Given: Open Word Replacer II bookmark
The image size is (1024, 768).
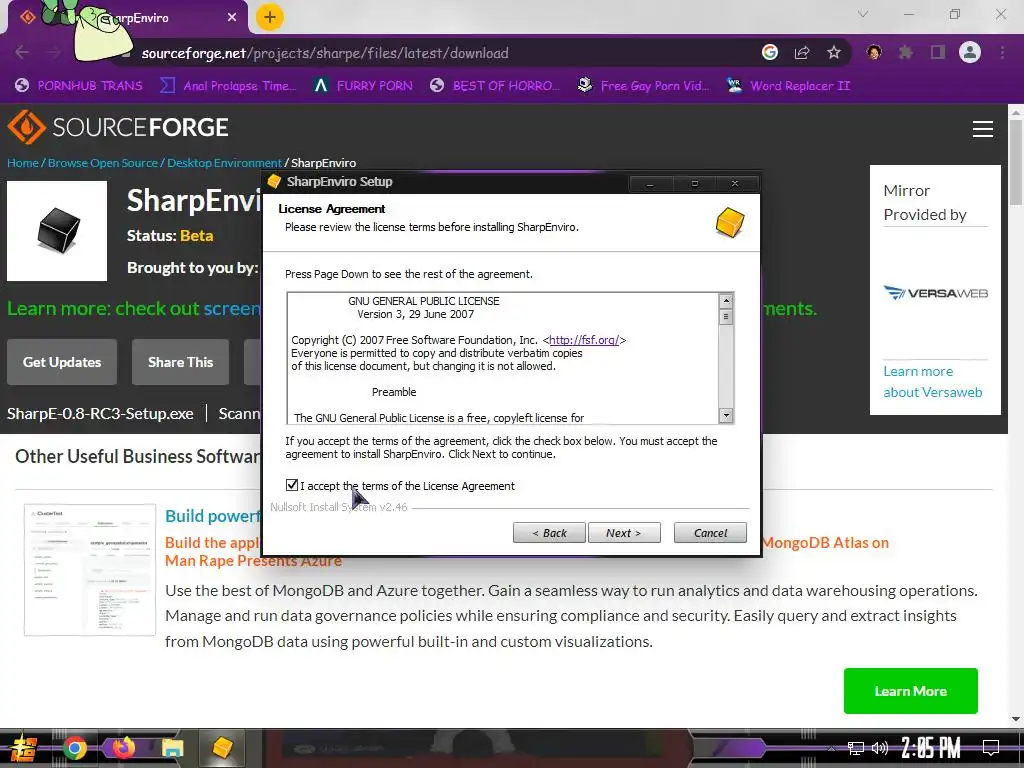Looking at the screenshot, I should (789, 86).
